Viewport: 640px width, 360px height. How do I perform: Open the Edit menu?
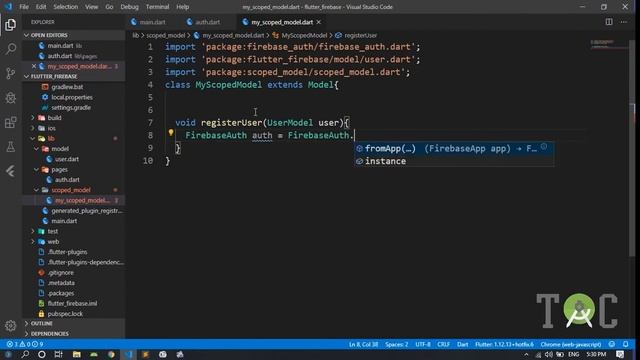click(41, 7)
